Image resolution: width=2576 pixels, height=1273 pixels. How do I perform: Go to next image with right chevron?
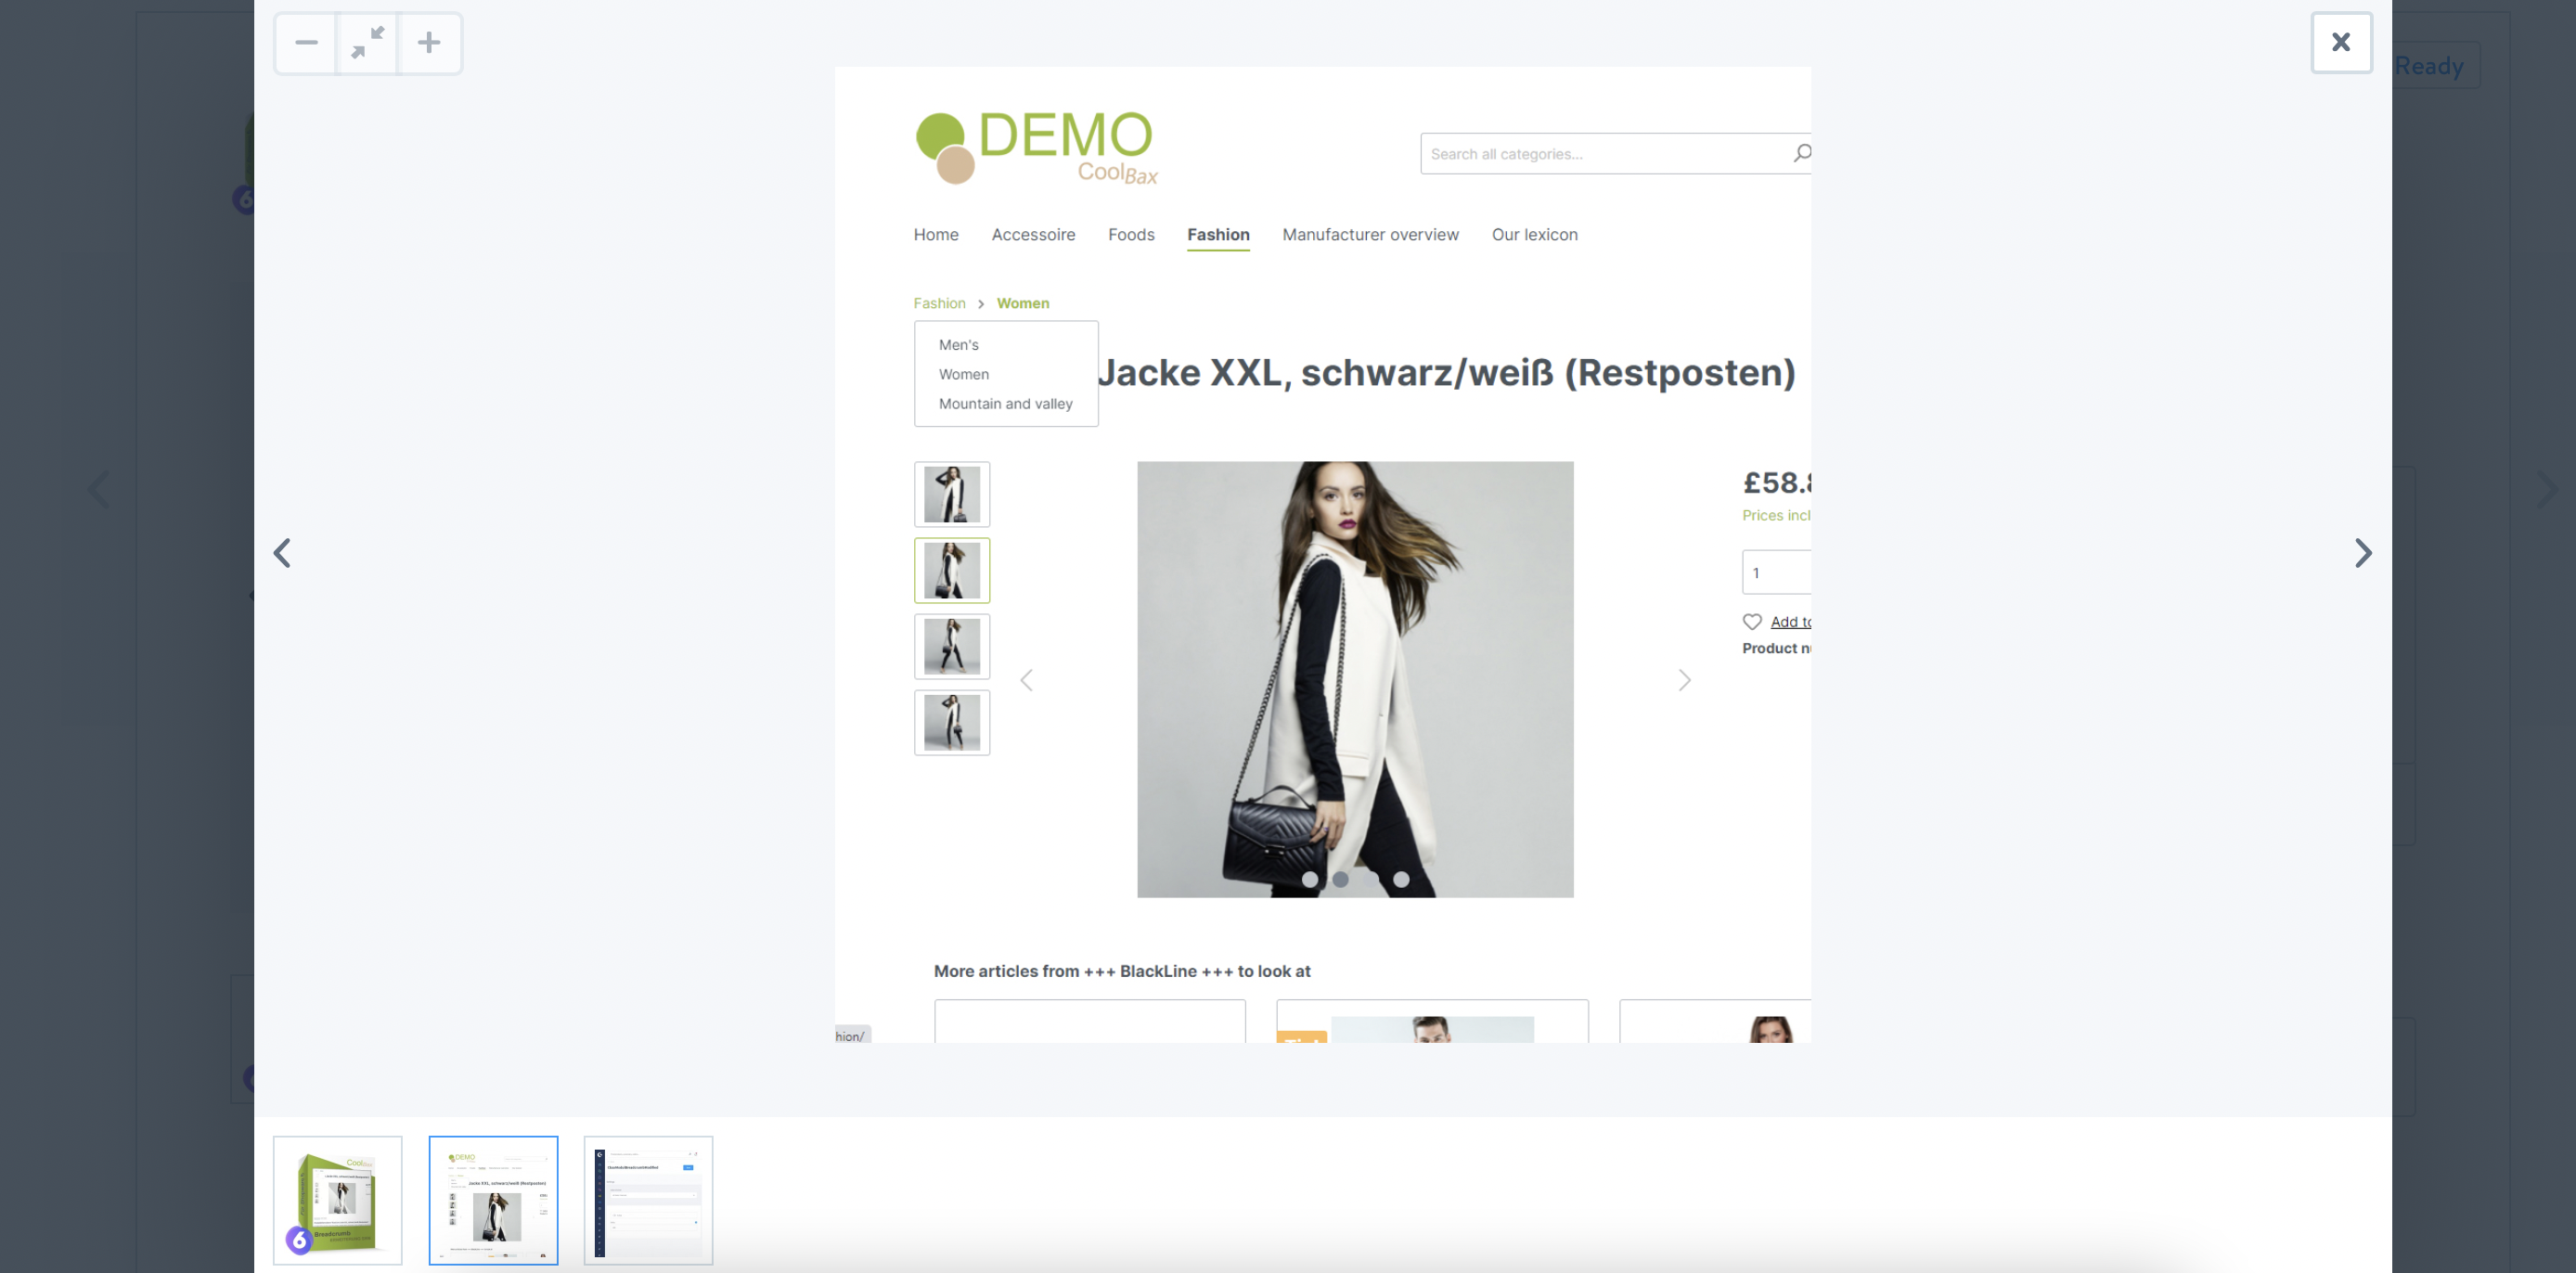click(x=2362, y=553)
